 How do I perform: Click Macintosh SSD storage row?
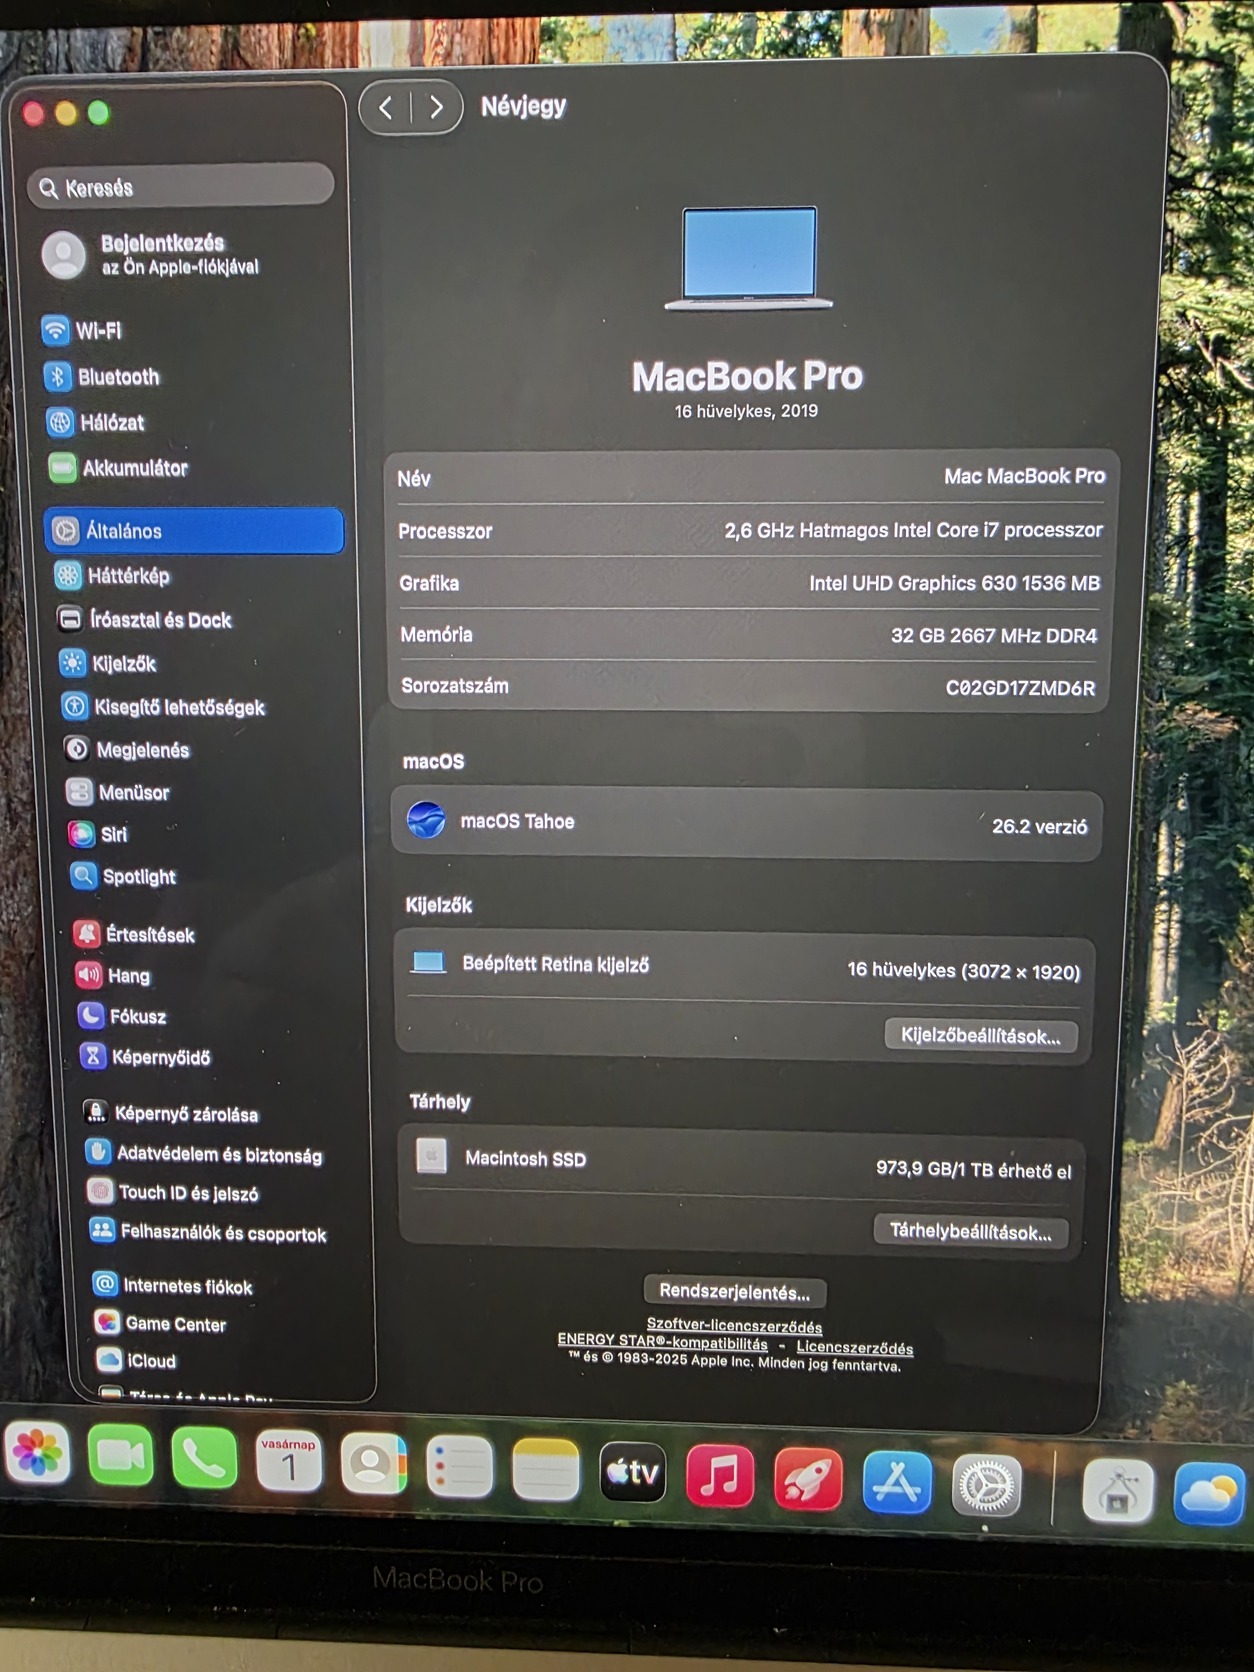point(741,1163)
